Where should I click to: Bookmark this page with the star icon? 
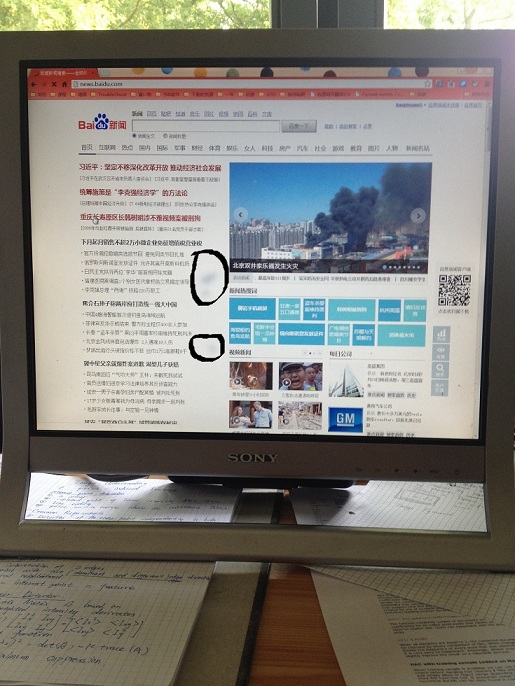(x=427, y=84)
